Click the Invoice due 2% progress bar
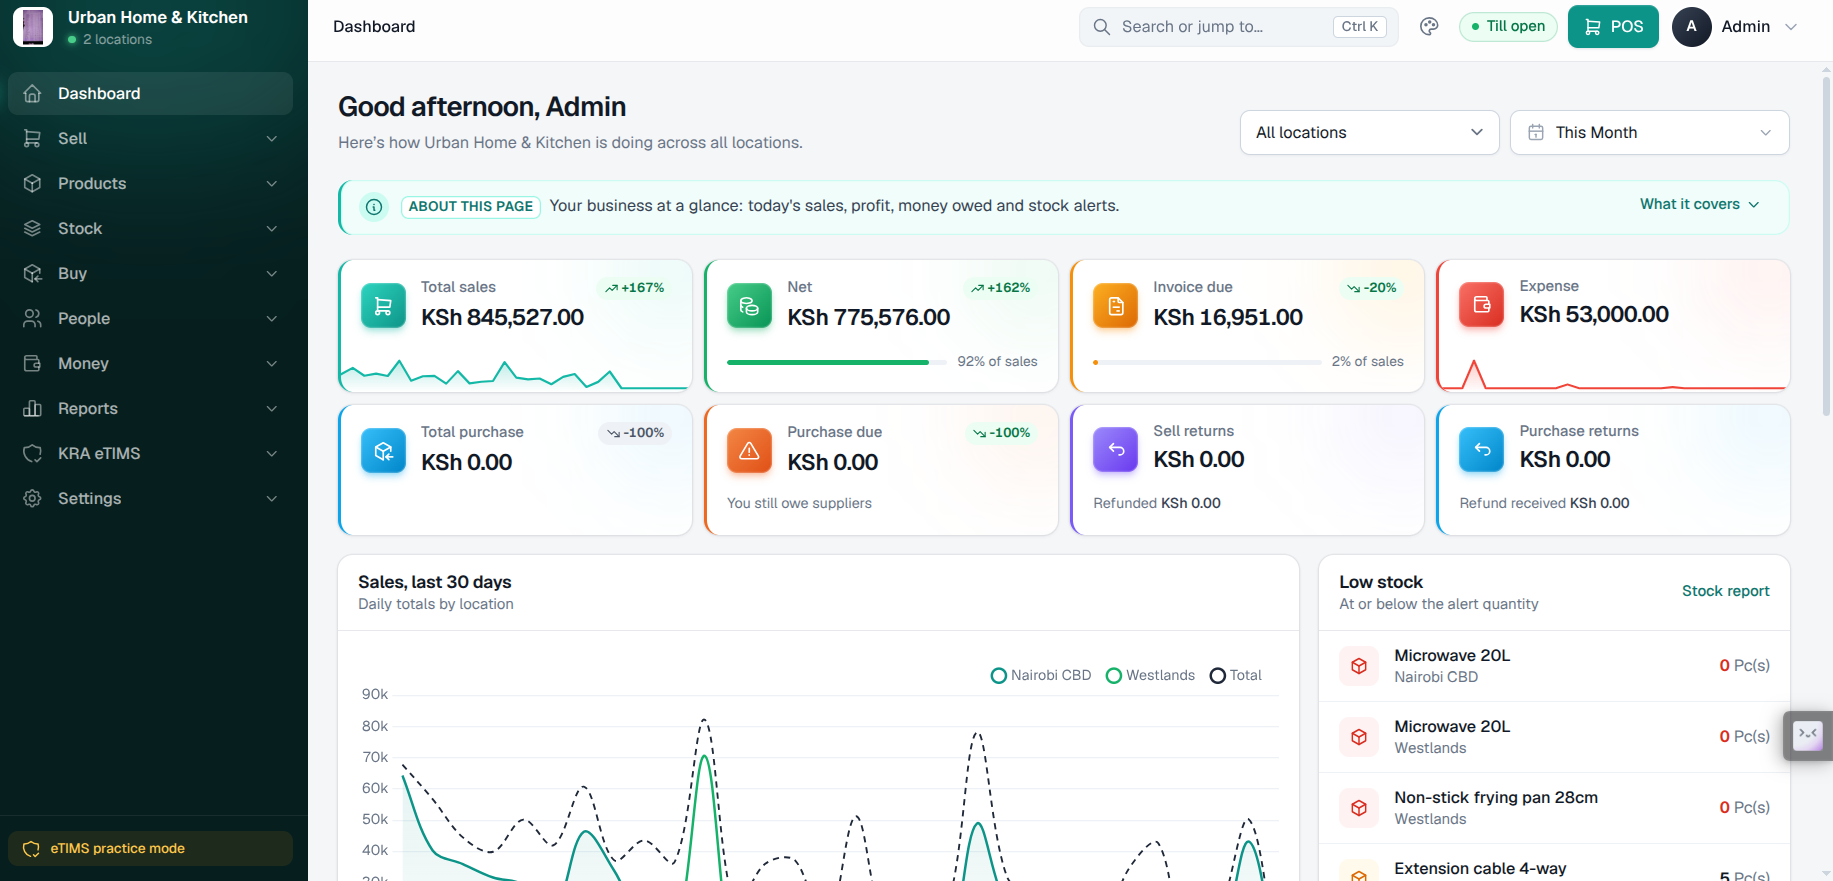Image resolution: width=1833 pixels, height=881 pixels. [1207, 362]
